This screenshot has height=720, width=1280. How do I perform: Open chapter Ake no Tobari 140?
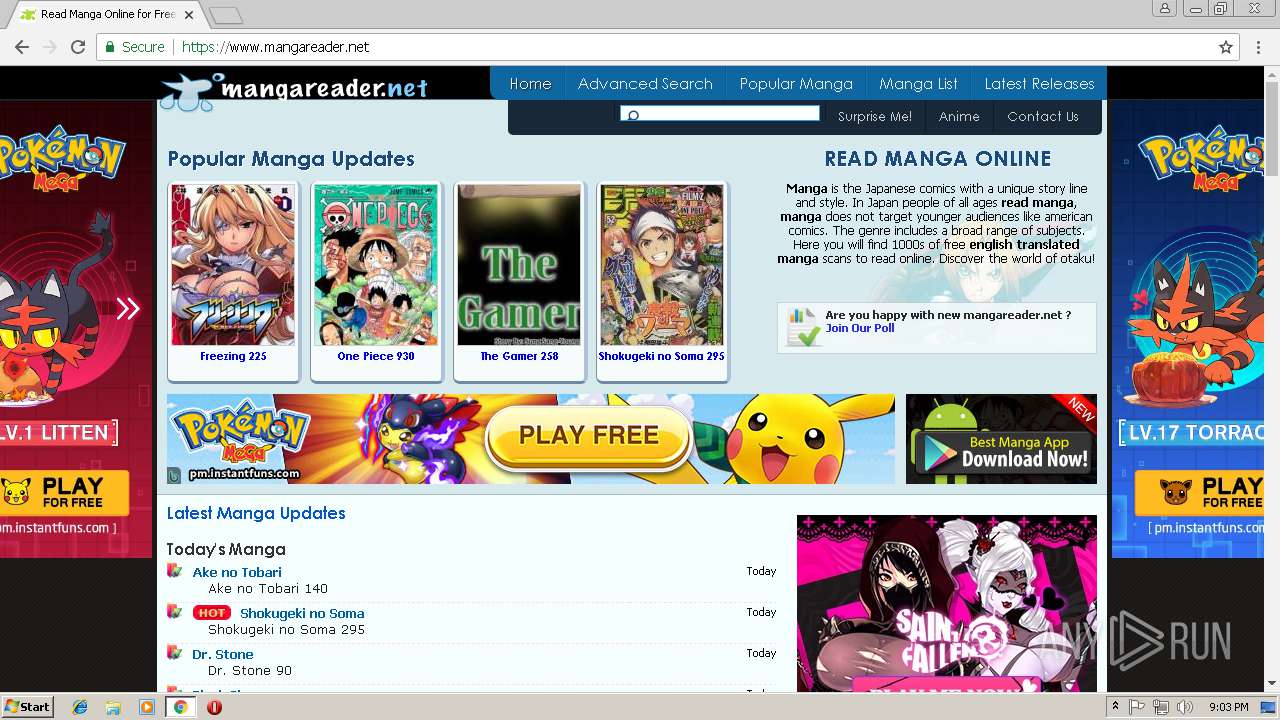pyautogui.click(x=268, y=588)
